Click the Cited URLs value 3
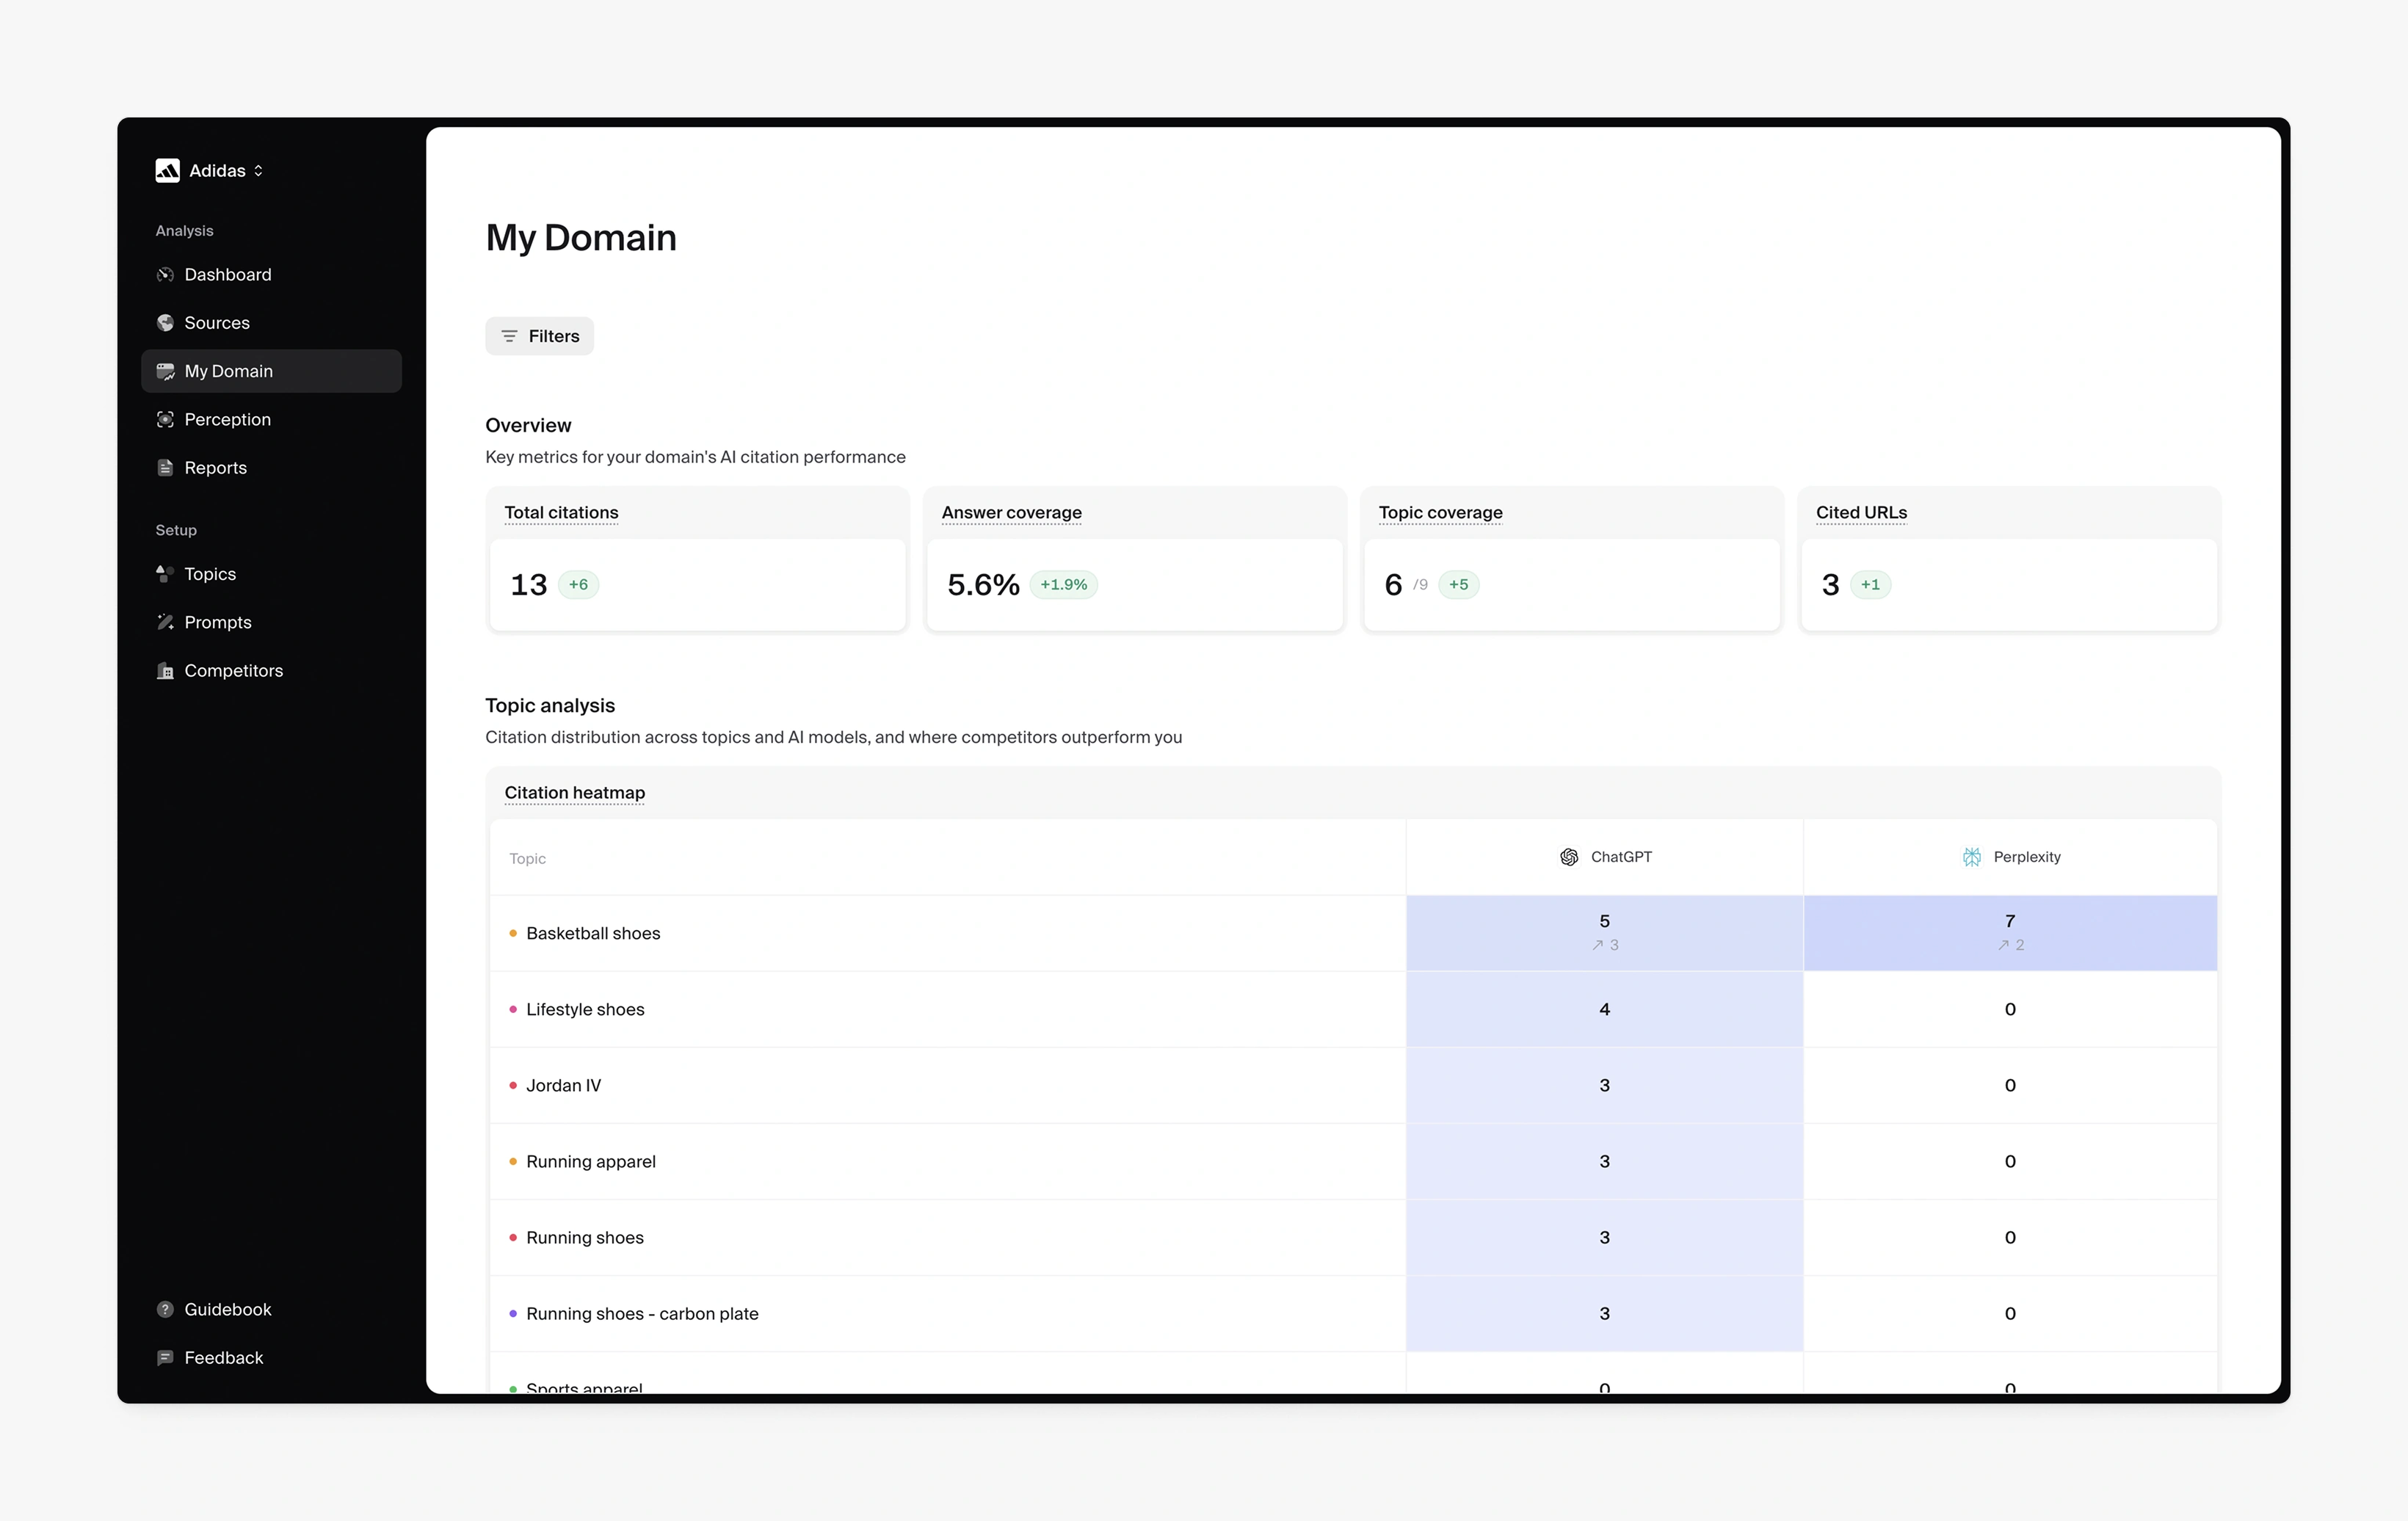This screenshot has height=1521, width=2408. pos(1830,585)
